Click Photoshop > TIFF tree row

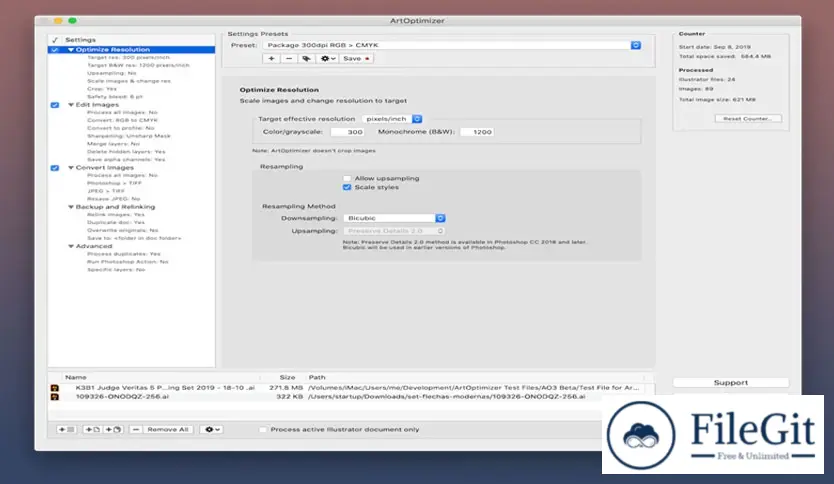[114, 183]
